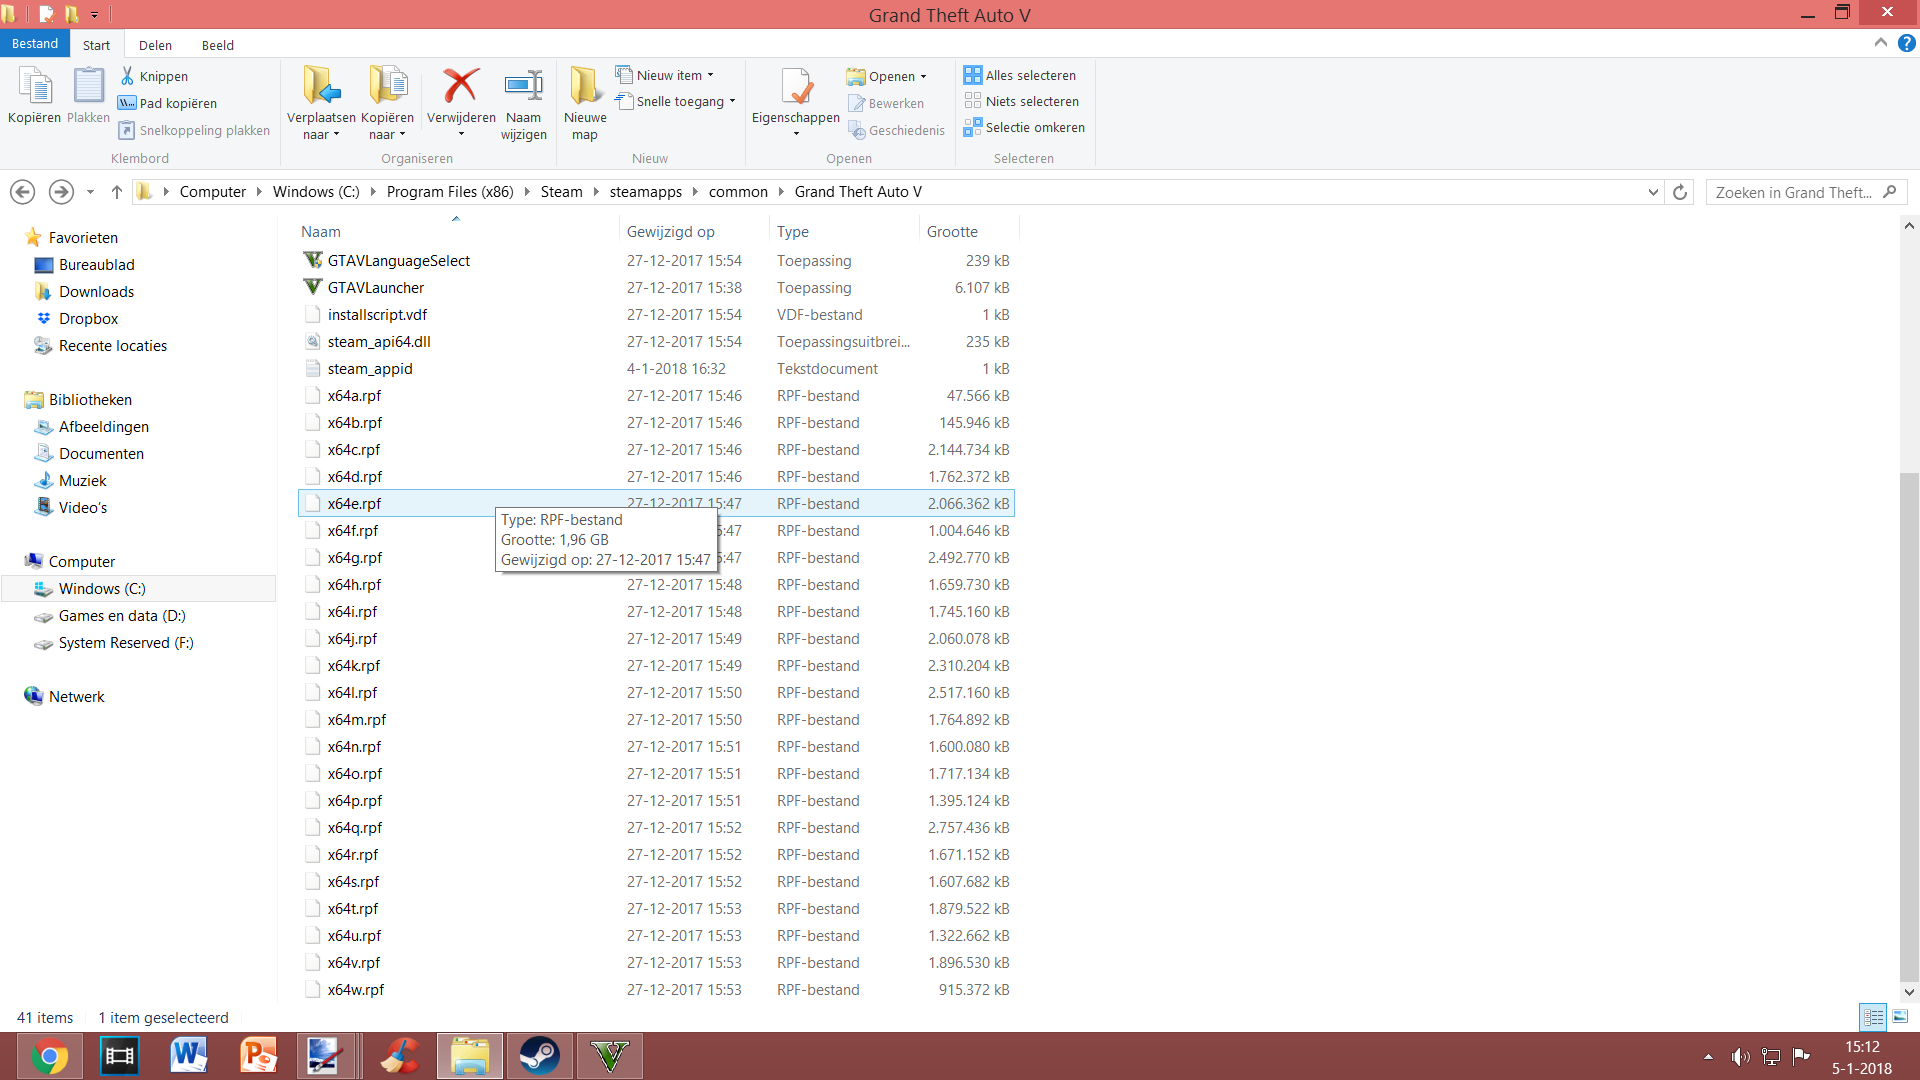Viewport: 1920px width, 1080px height.
Task: Show hidden tray icons arrow
Action: (1708, 1057)
